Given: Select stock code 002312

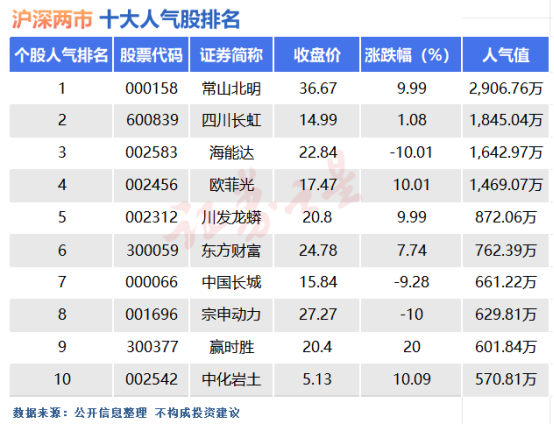Looking at the screenshot, I should click(x=152, y=217).
